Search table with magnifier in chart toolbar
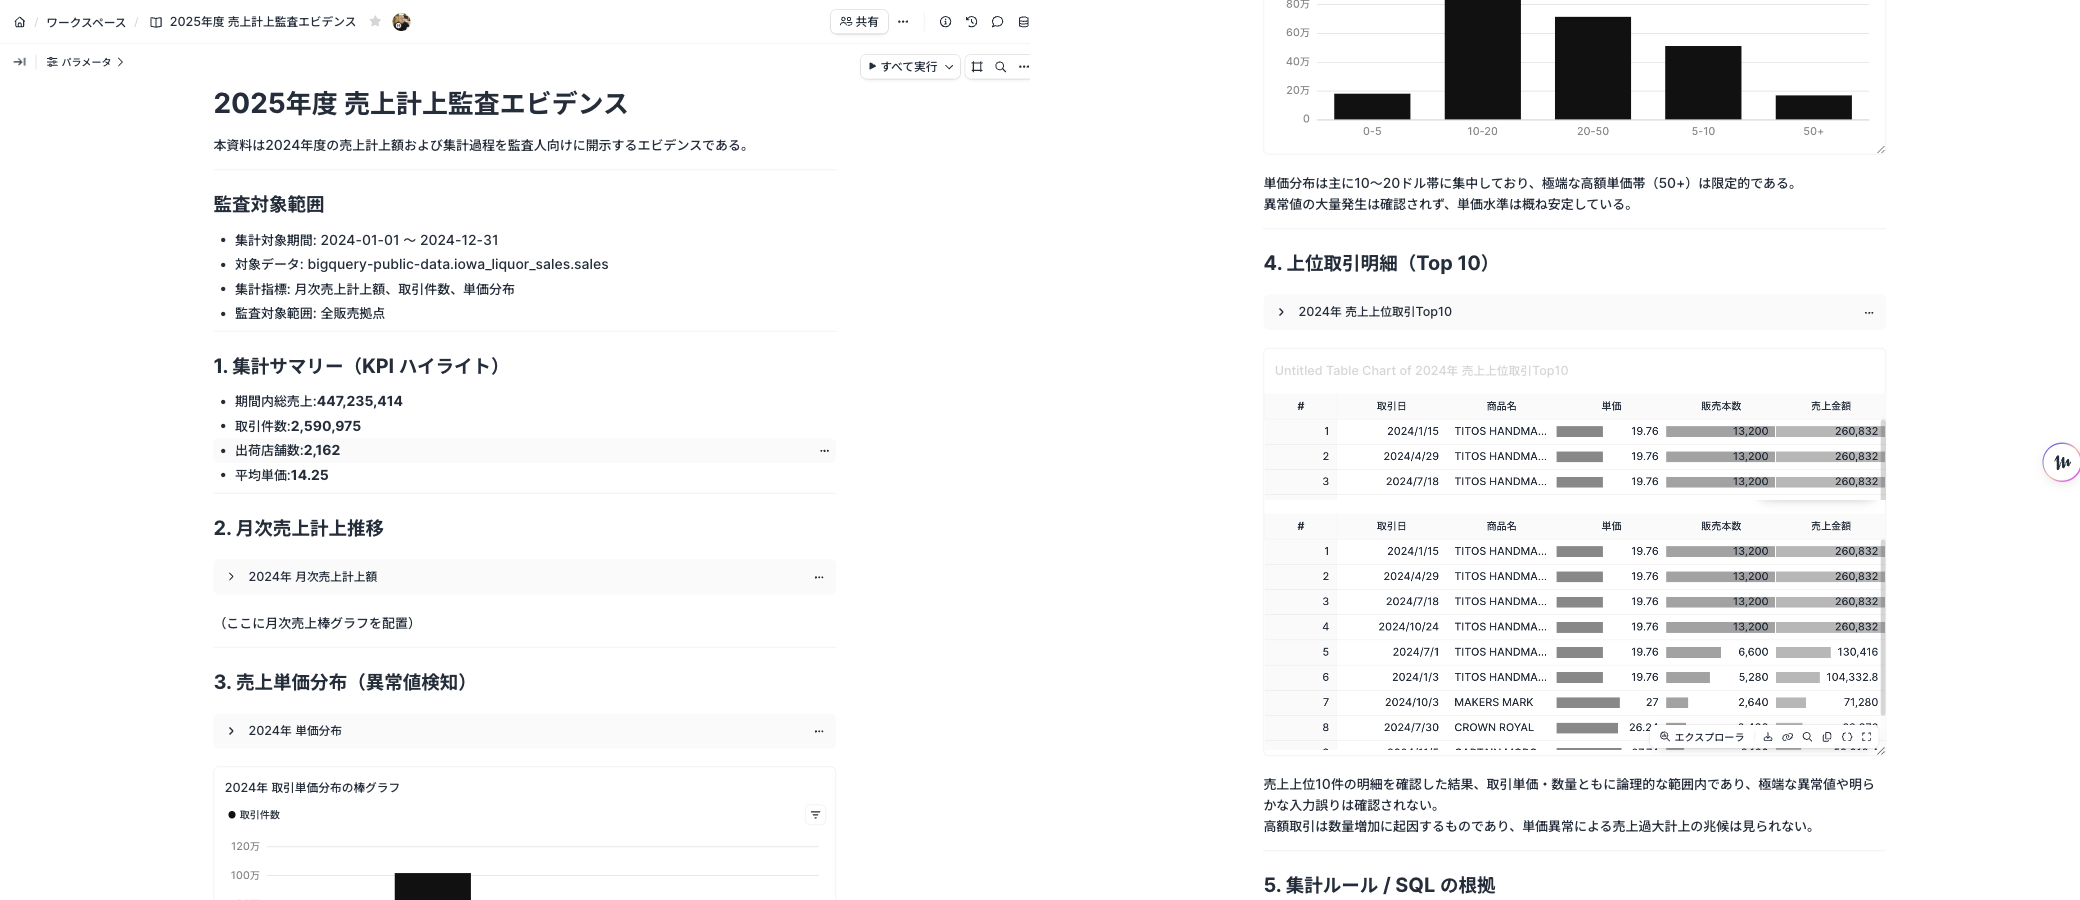2080x900 pixels. [x=1807, y=737]
